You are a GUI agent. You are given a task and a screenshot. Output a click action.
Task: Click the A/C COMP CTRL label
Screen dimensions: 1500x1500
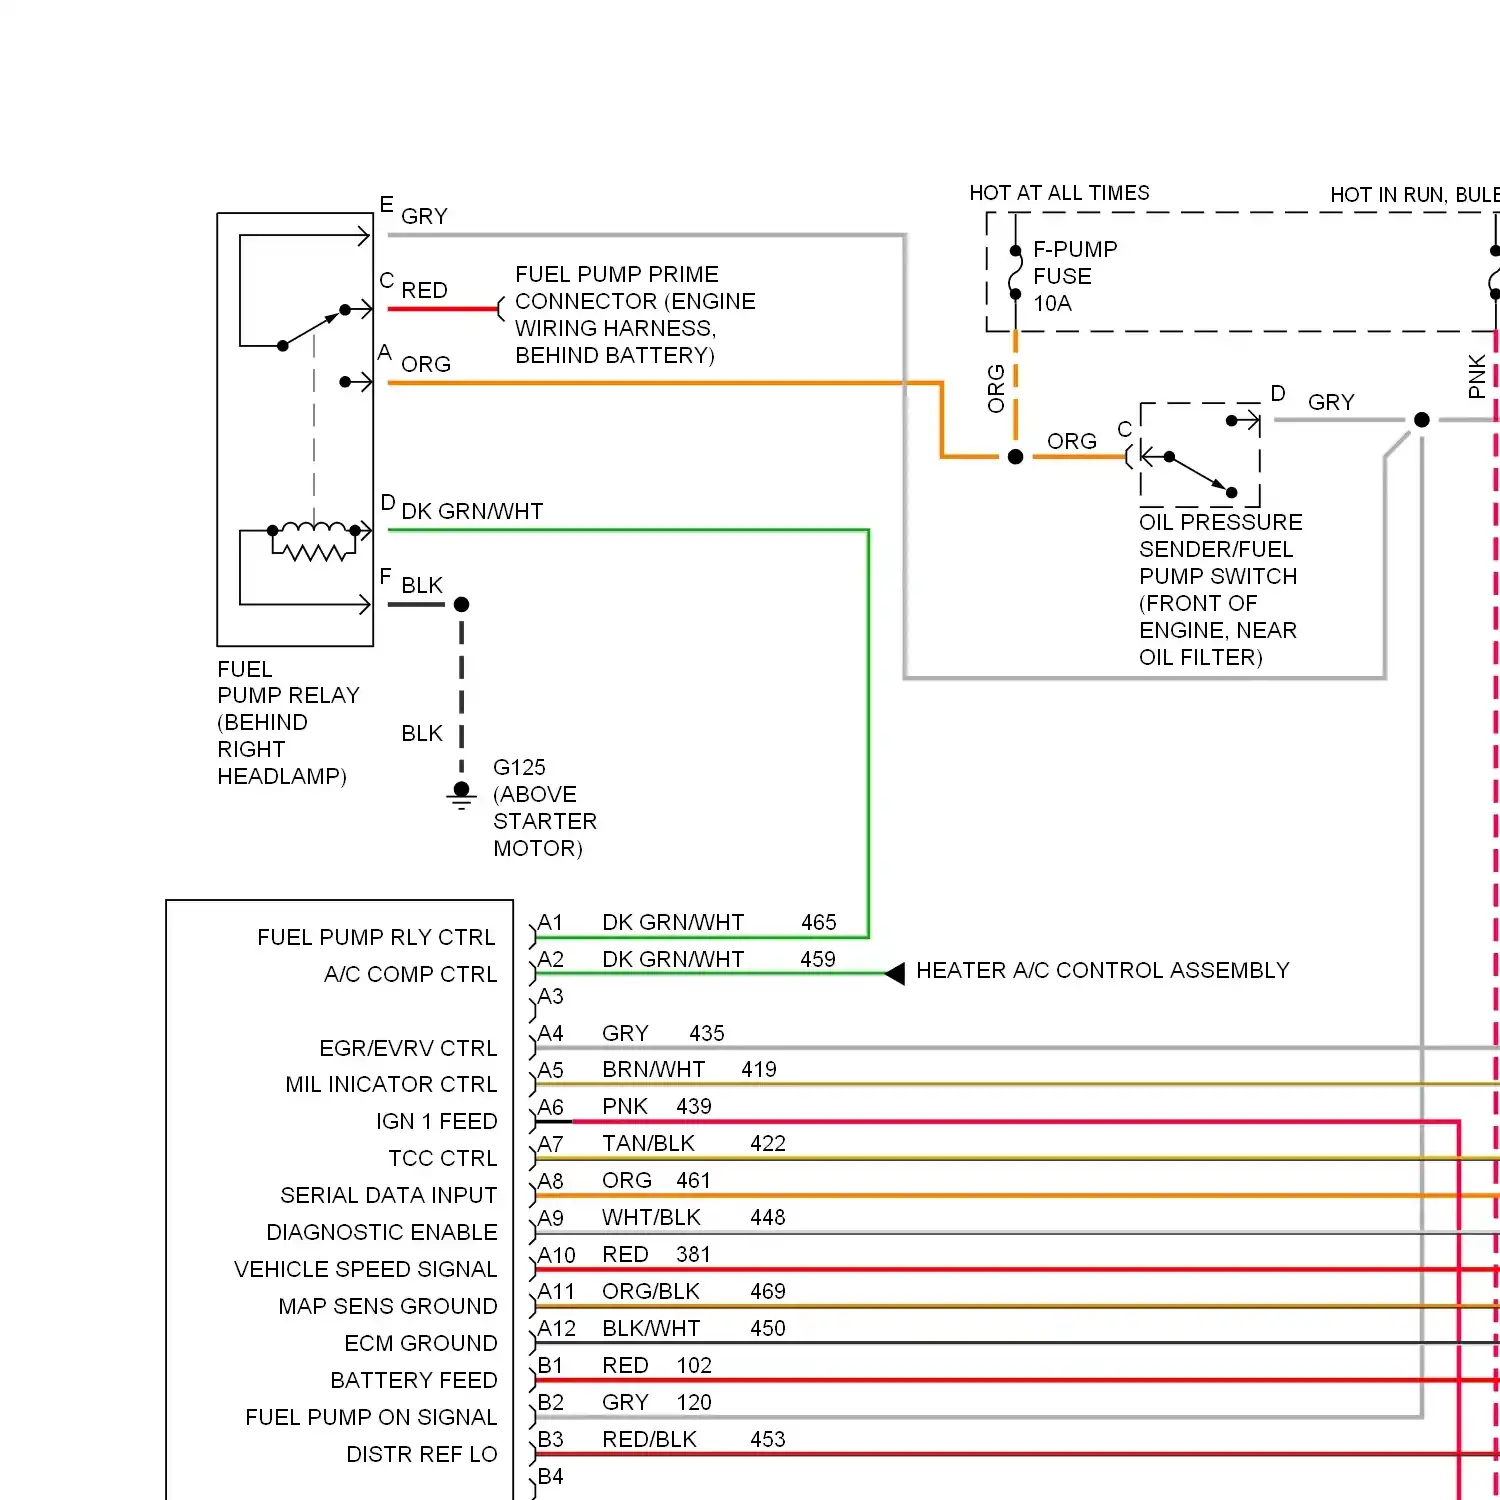click(410, 974)
